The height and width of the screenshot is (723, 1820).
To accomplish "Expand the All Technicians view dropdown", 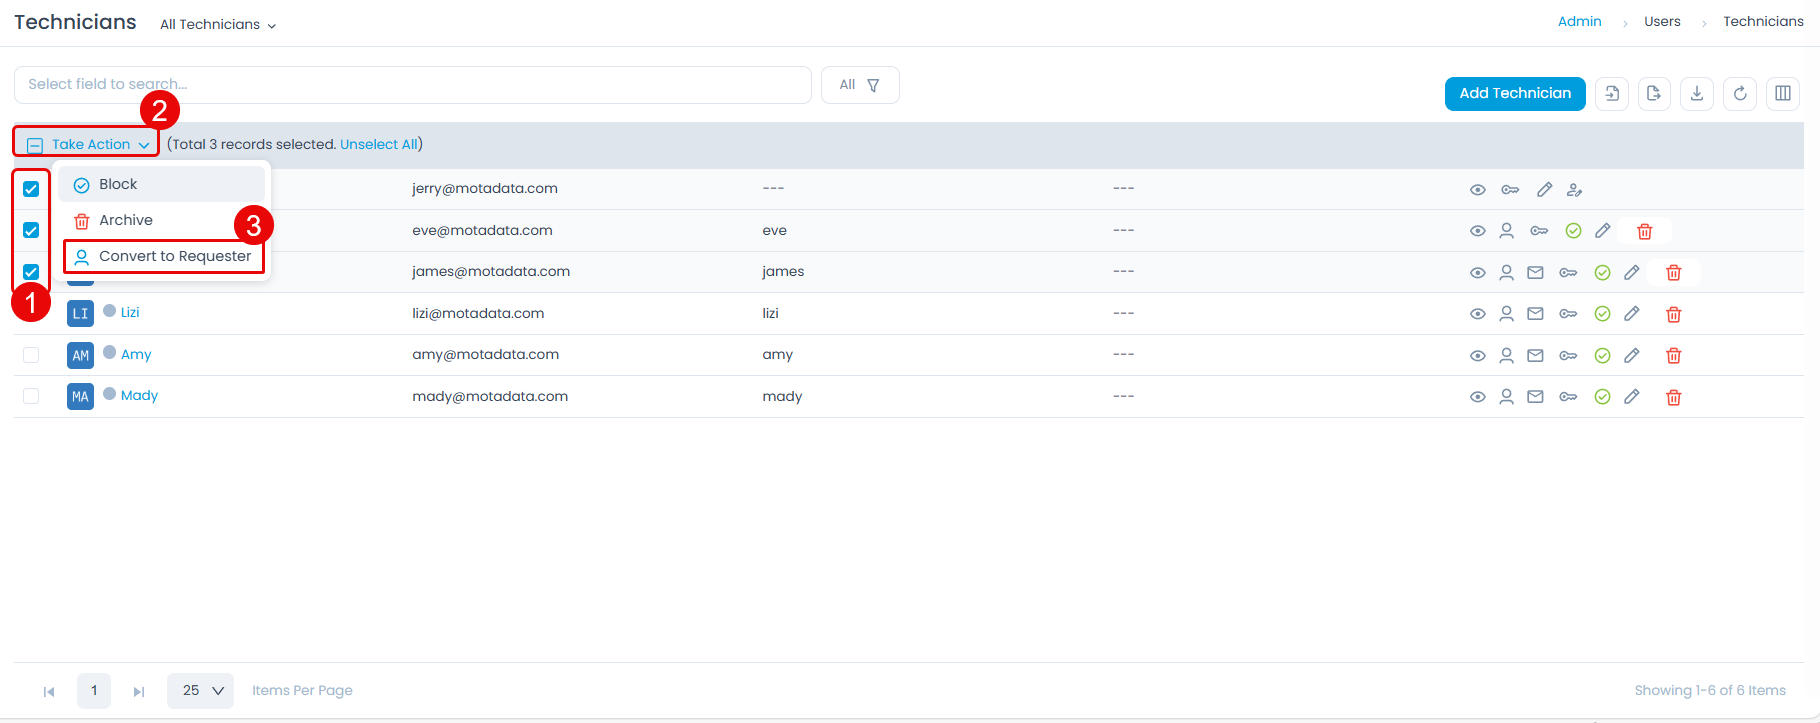I will click(x=218, y=24).
